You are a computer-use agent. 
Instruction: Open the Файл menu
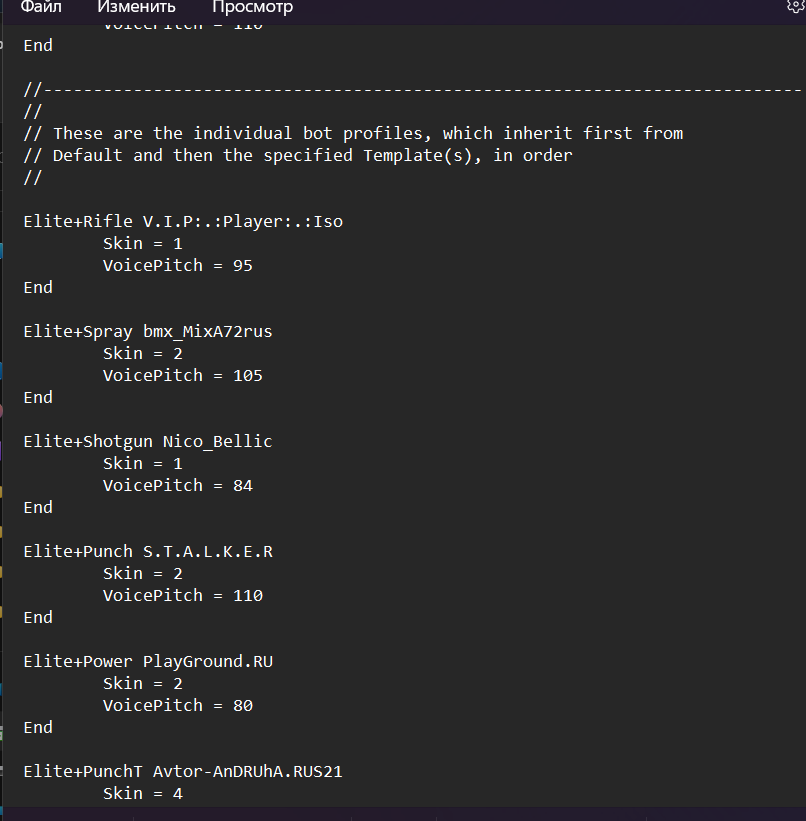tap(41, 7)
